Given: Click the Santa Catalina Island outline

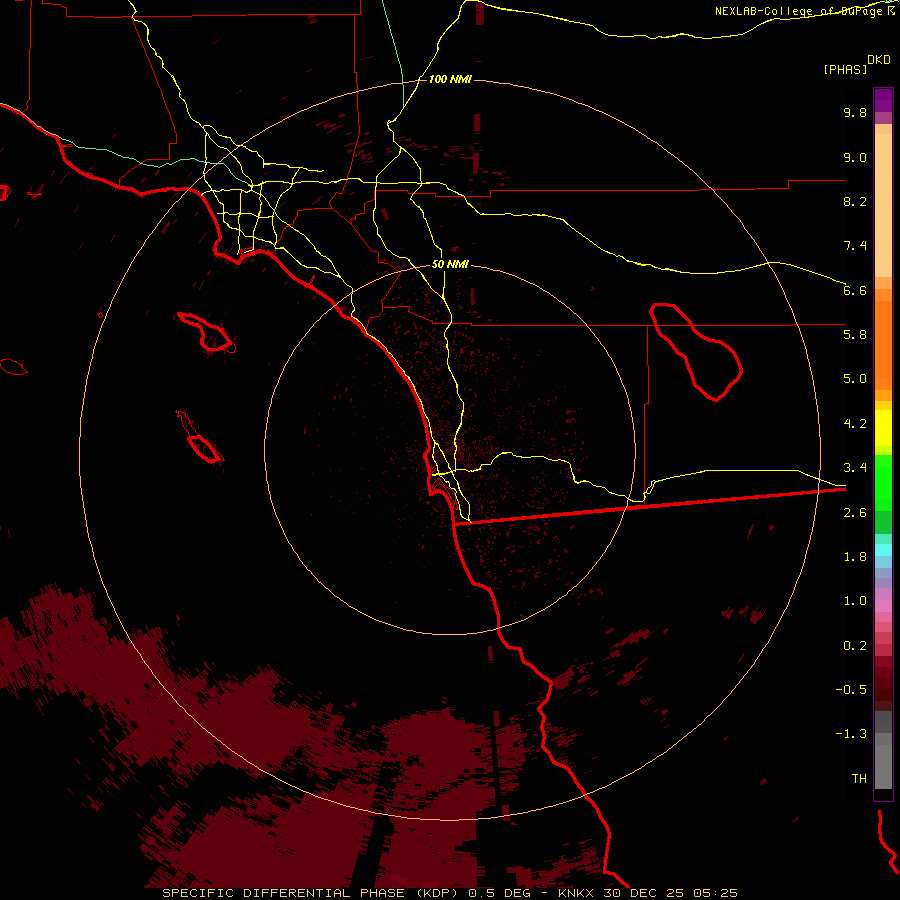Looking at the screenshot, I should point(207,332).
